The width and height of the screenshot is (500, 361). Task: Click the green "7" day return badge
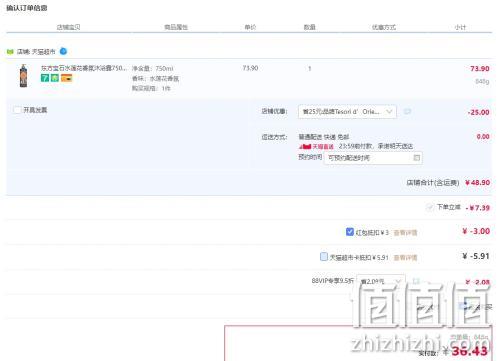(x=45, y=78)
